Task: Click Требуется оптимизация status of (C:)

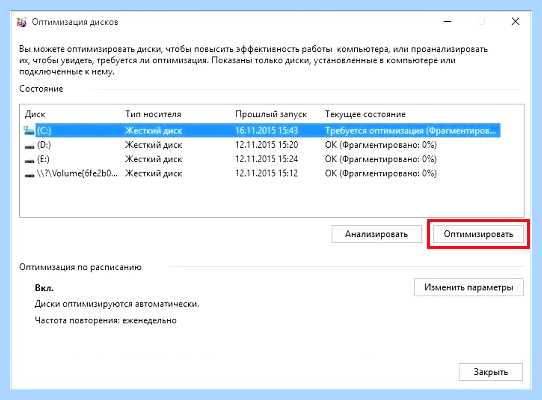Action: tap(410, 131)
